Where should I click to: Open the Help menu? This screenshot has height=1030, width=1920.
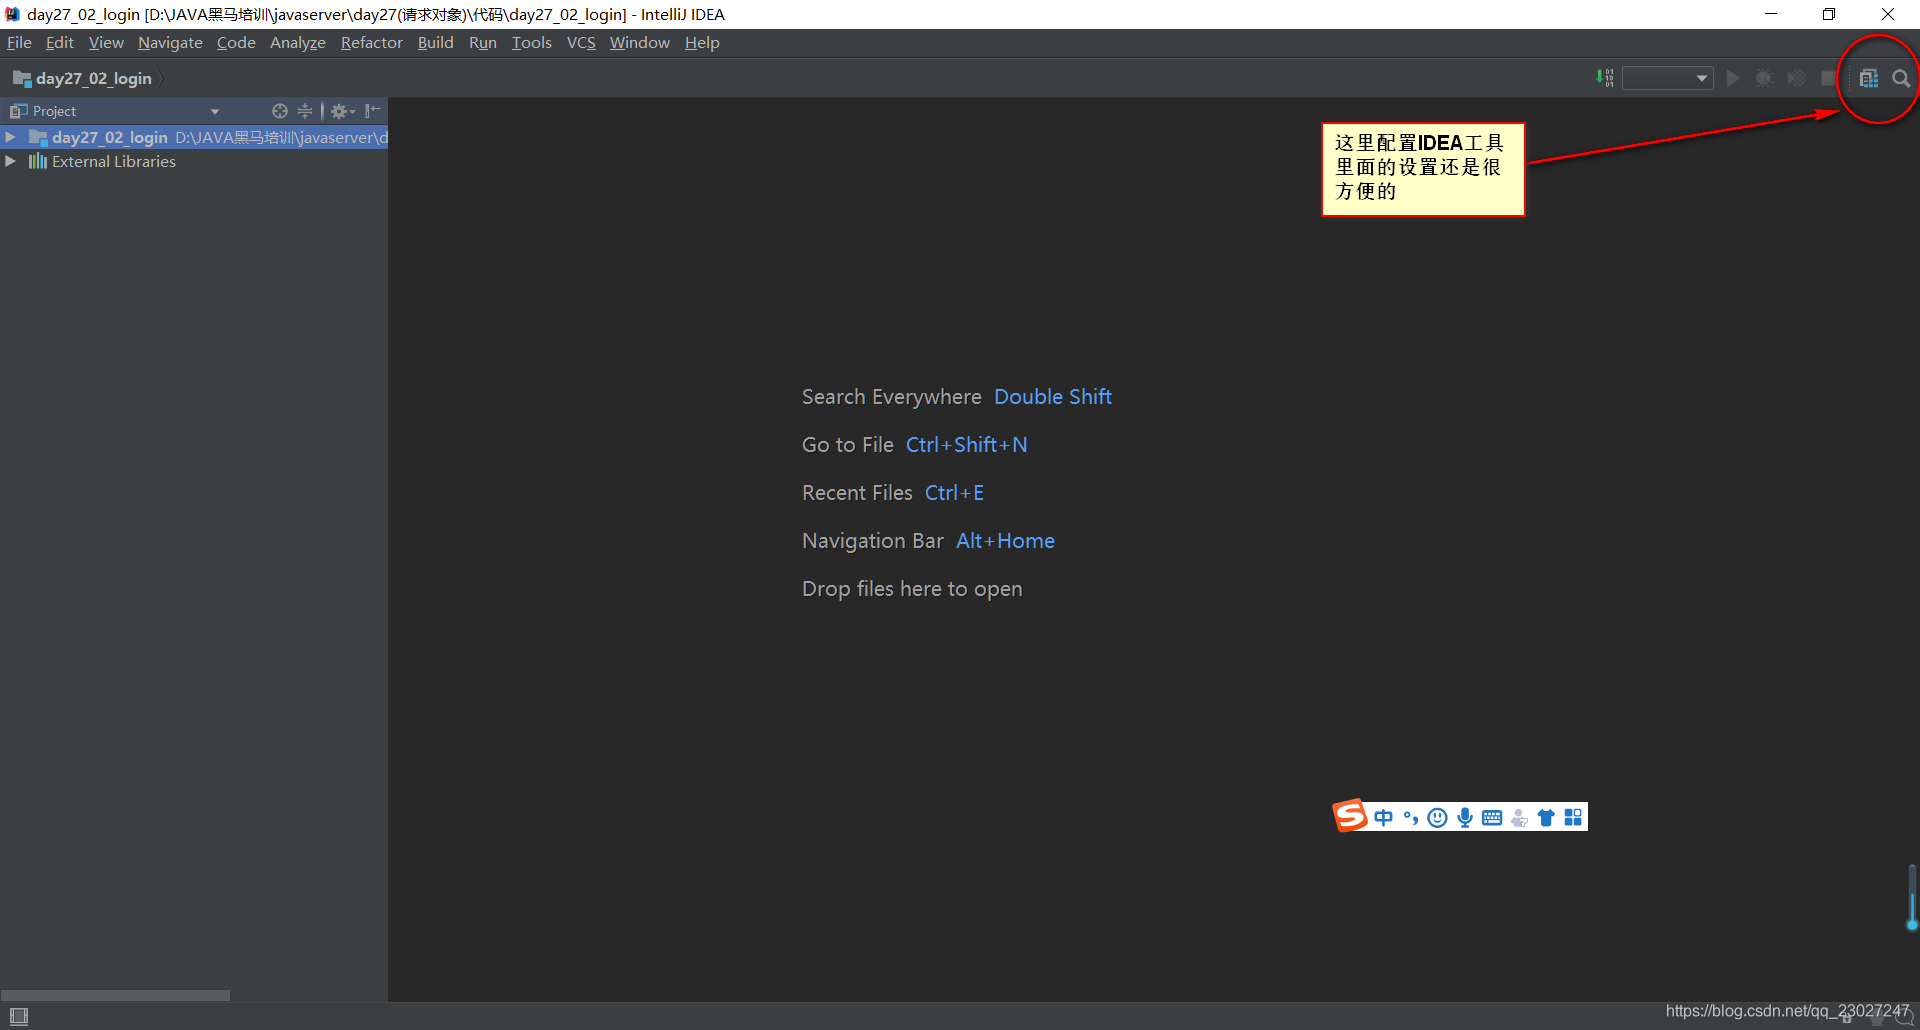702,43
